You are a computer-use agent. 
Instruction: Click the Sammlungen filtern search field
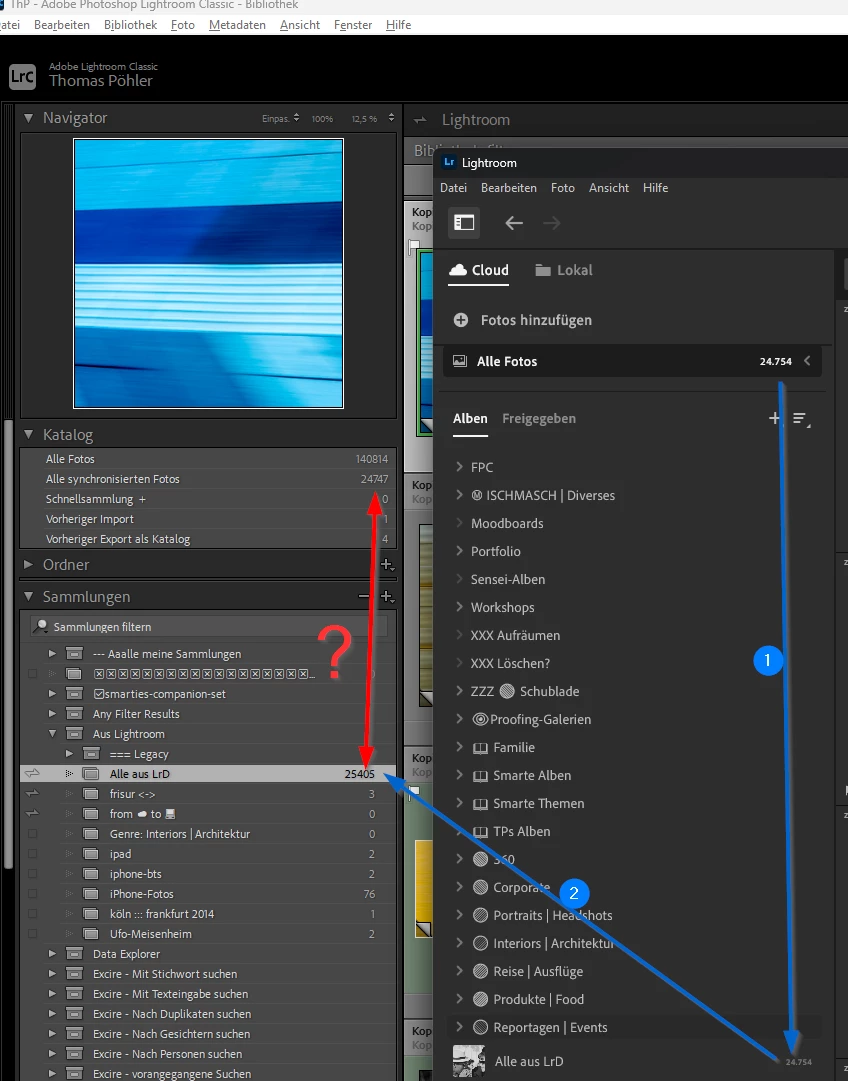[x=209, y=627]
